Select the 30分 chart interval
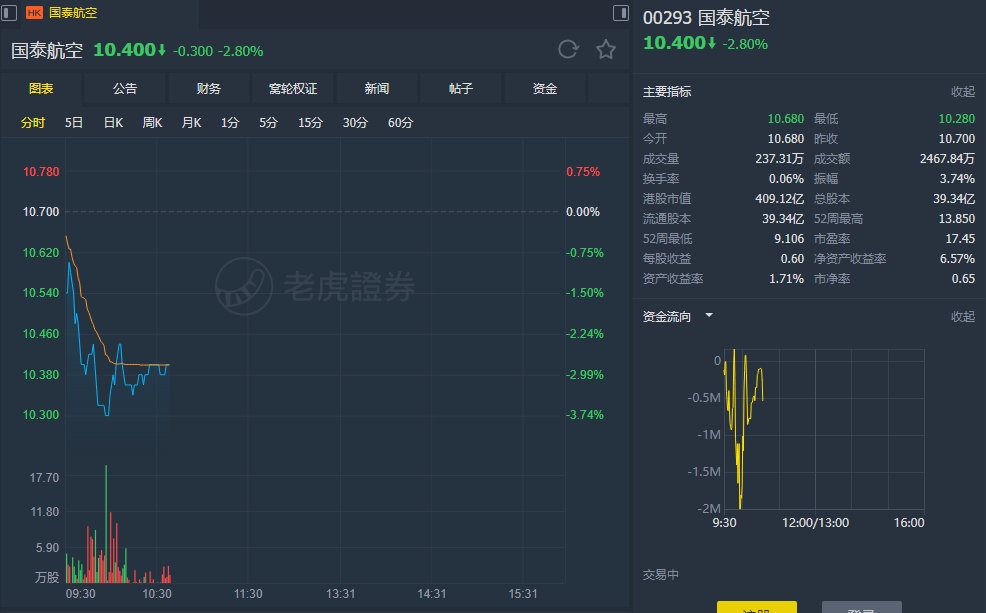Screen dimensions: 986x613 [x=355, y=123]
